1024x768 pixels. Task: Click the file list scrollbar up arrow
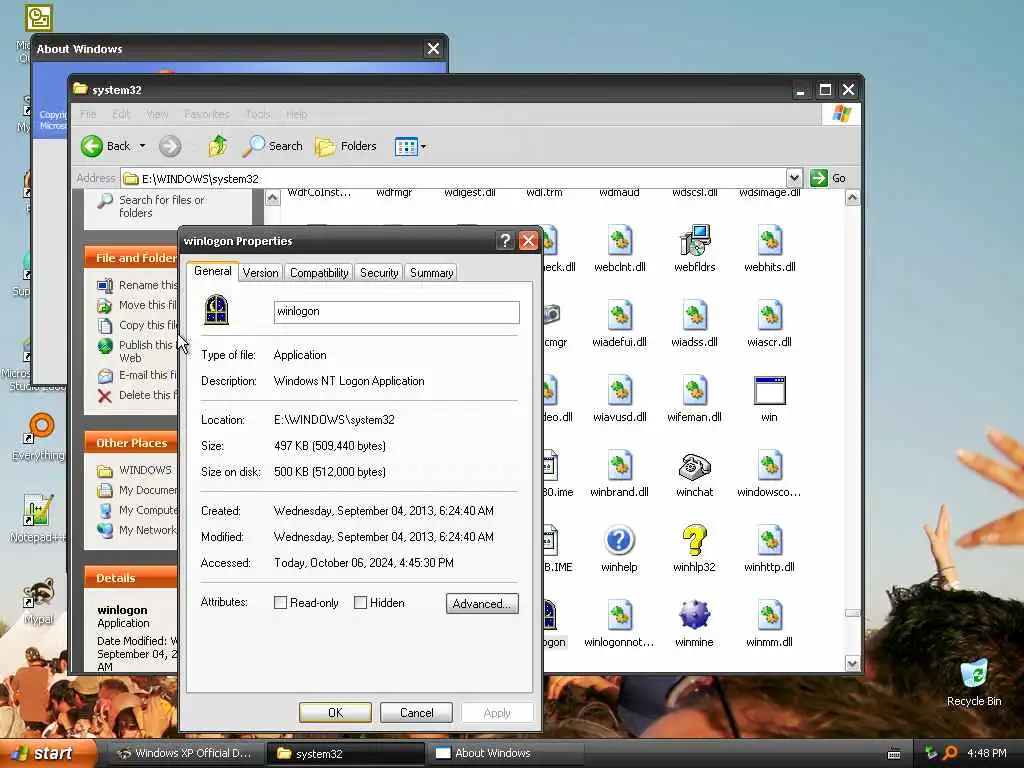(x=852, y=198)
